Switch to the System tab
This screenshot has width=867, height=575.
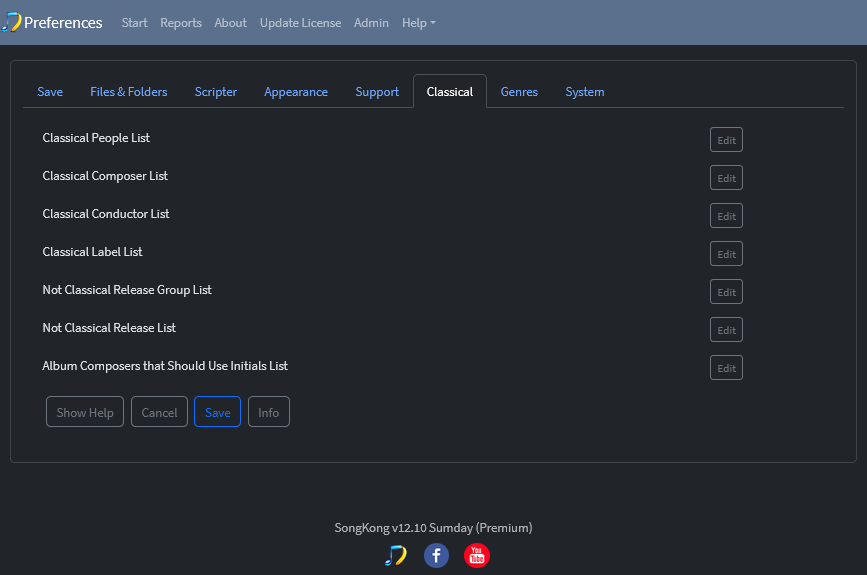tap(584, 92)
